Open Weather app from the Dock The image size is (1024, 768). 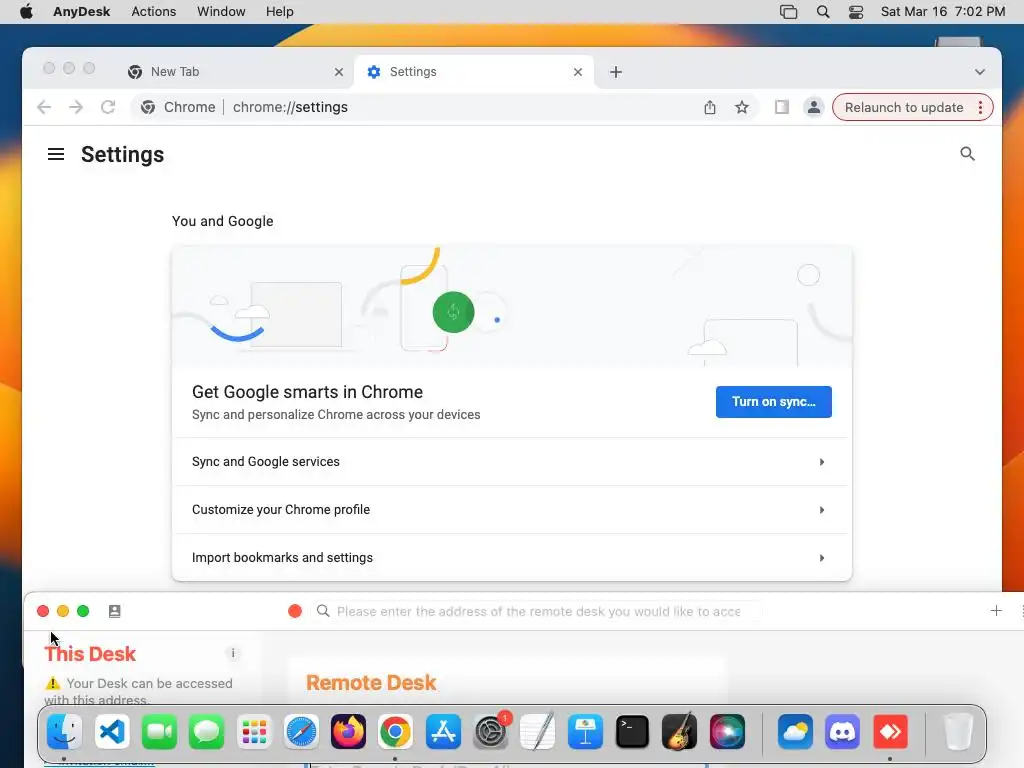[795, 731]
